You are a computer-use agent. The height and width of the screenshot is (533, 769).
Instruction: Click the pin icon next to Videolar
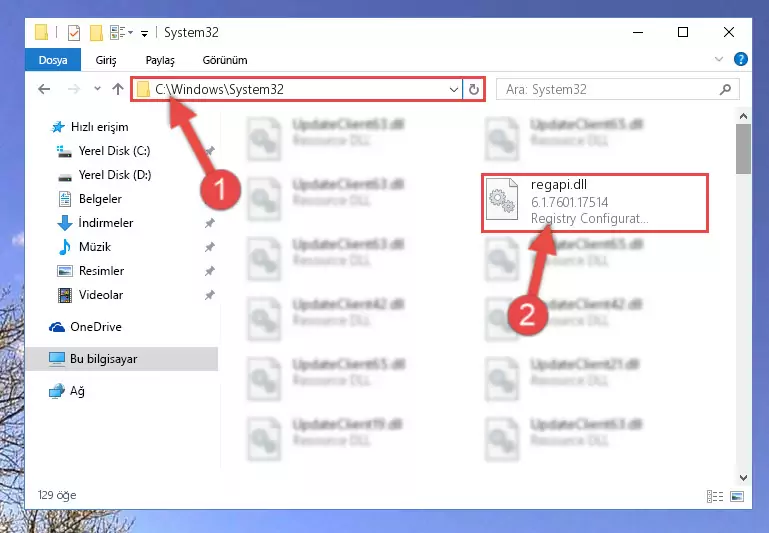click(x=209, y=295)
